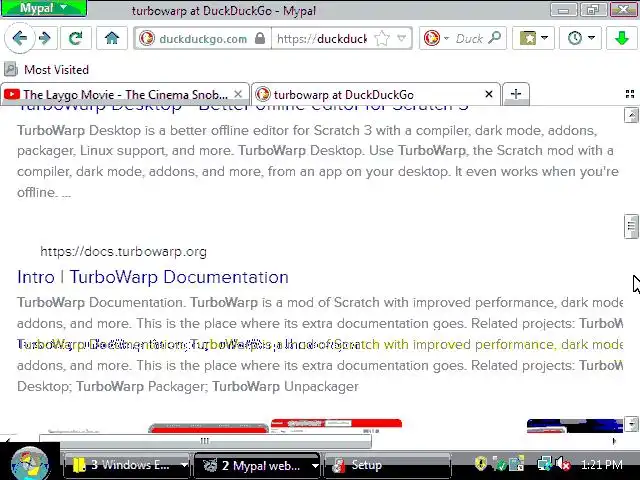Open the URL history dropdown arrow
640x480 pixels.
pos(402,38)
